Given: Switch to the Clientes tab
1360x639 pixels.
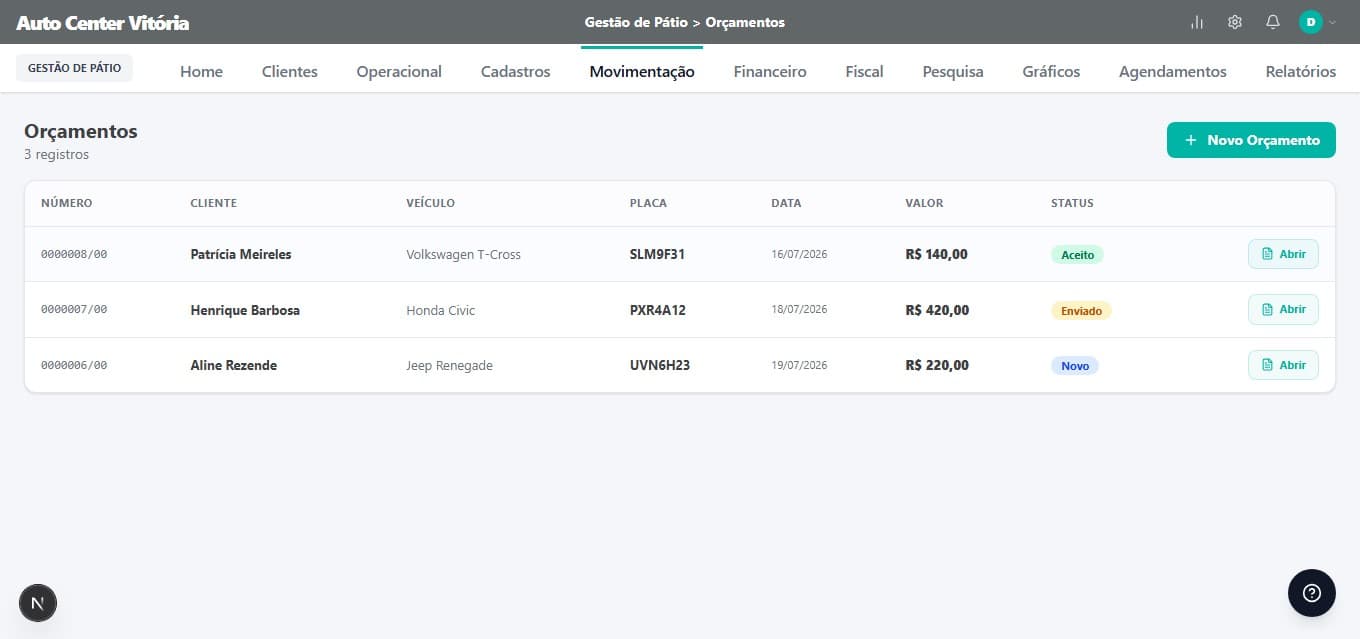Looking at the screenshot, I should [290, 71].
